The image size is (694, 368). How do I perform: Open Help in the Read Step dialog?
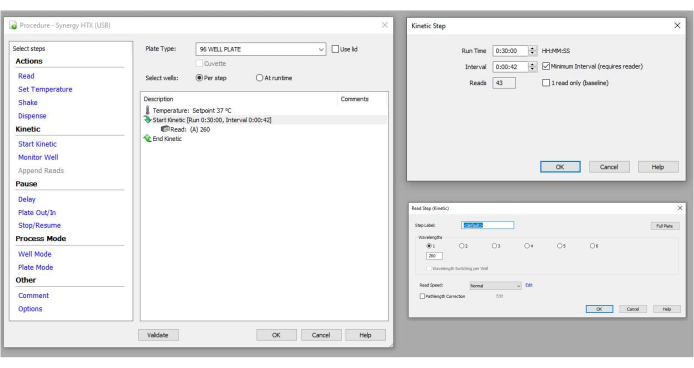[667, 309]
